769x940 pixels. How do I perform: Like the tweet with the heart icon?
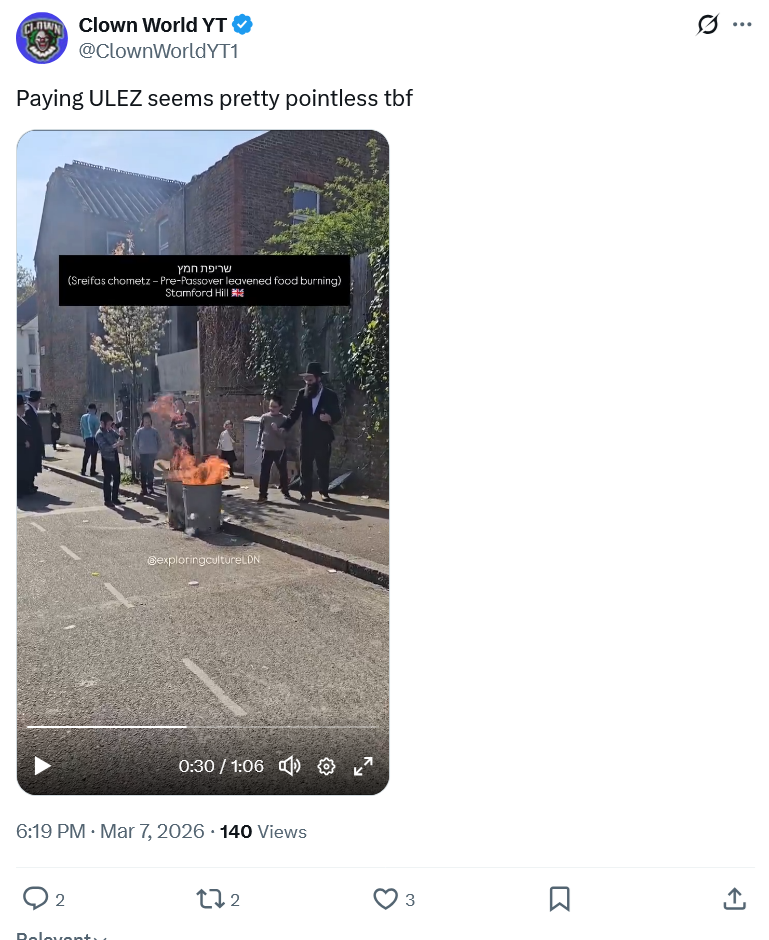click(x=385, y=899)
